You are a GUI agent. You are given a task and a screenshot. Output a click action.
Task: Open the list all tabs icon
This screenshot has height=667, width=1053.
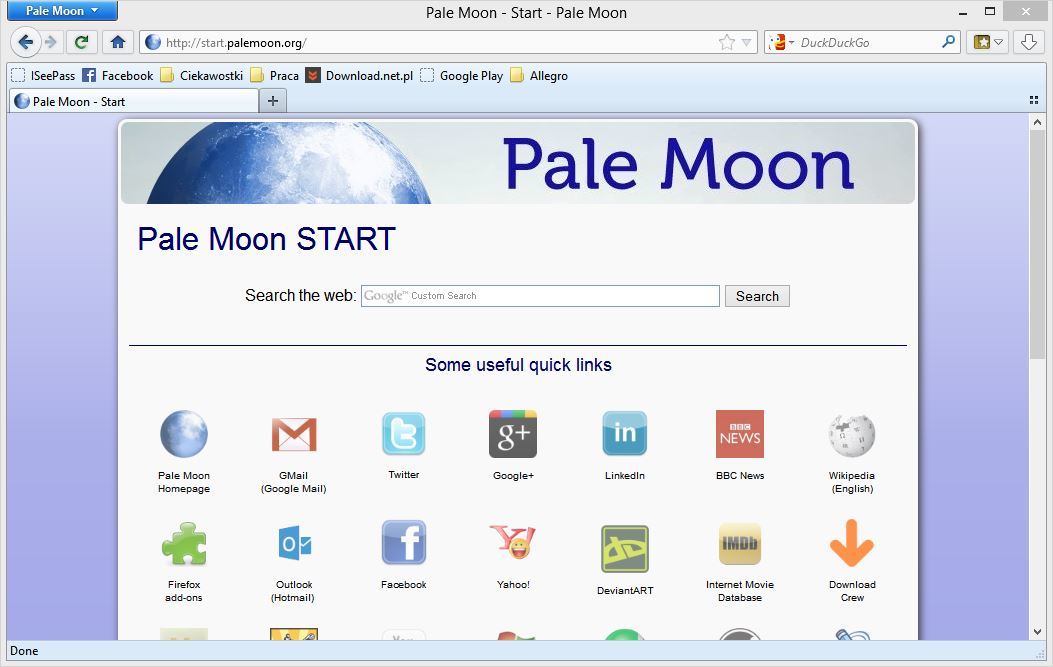coord(1034,100)
